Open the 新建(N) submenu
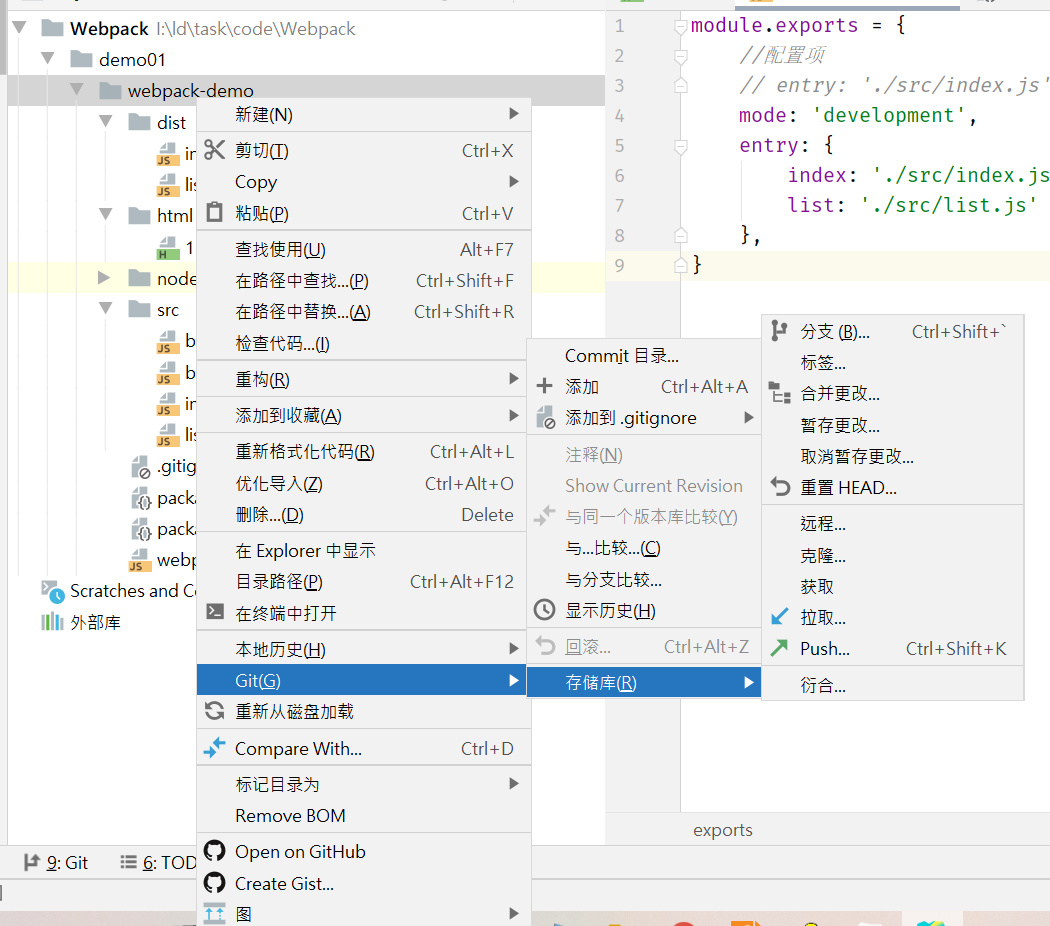 pos(364,114)
